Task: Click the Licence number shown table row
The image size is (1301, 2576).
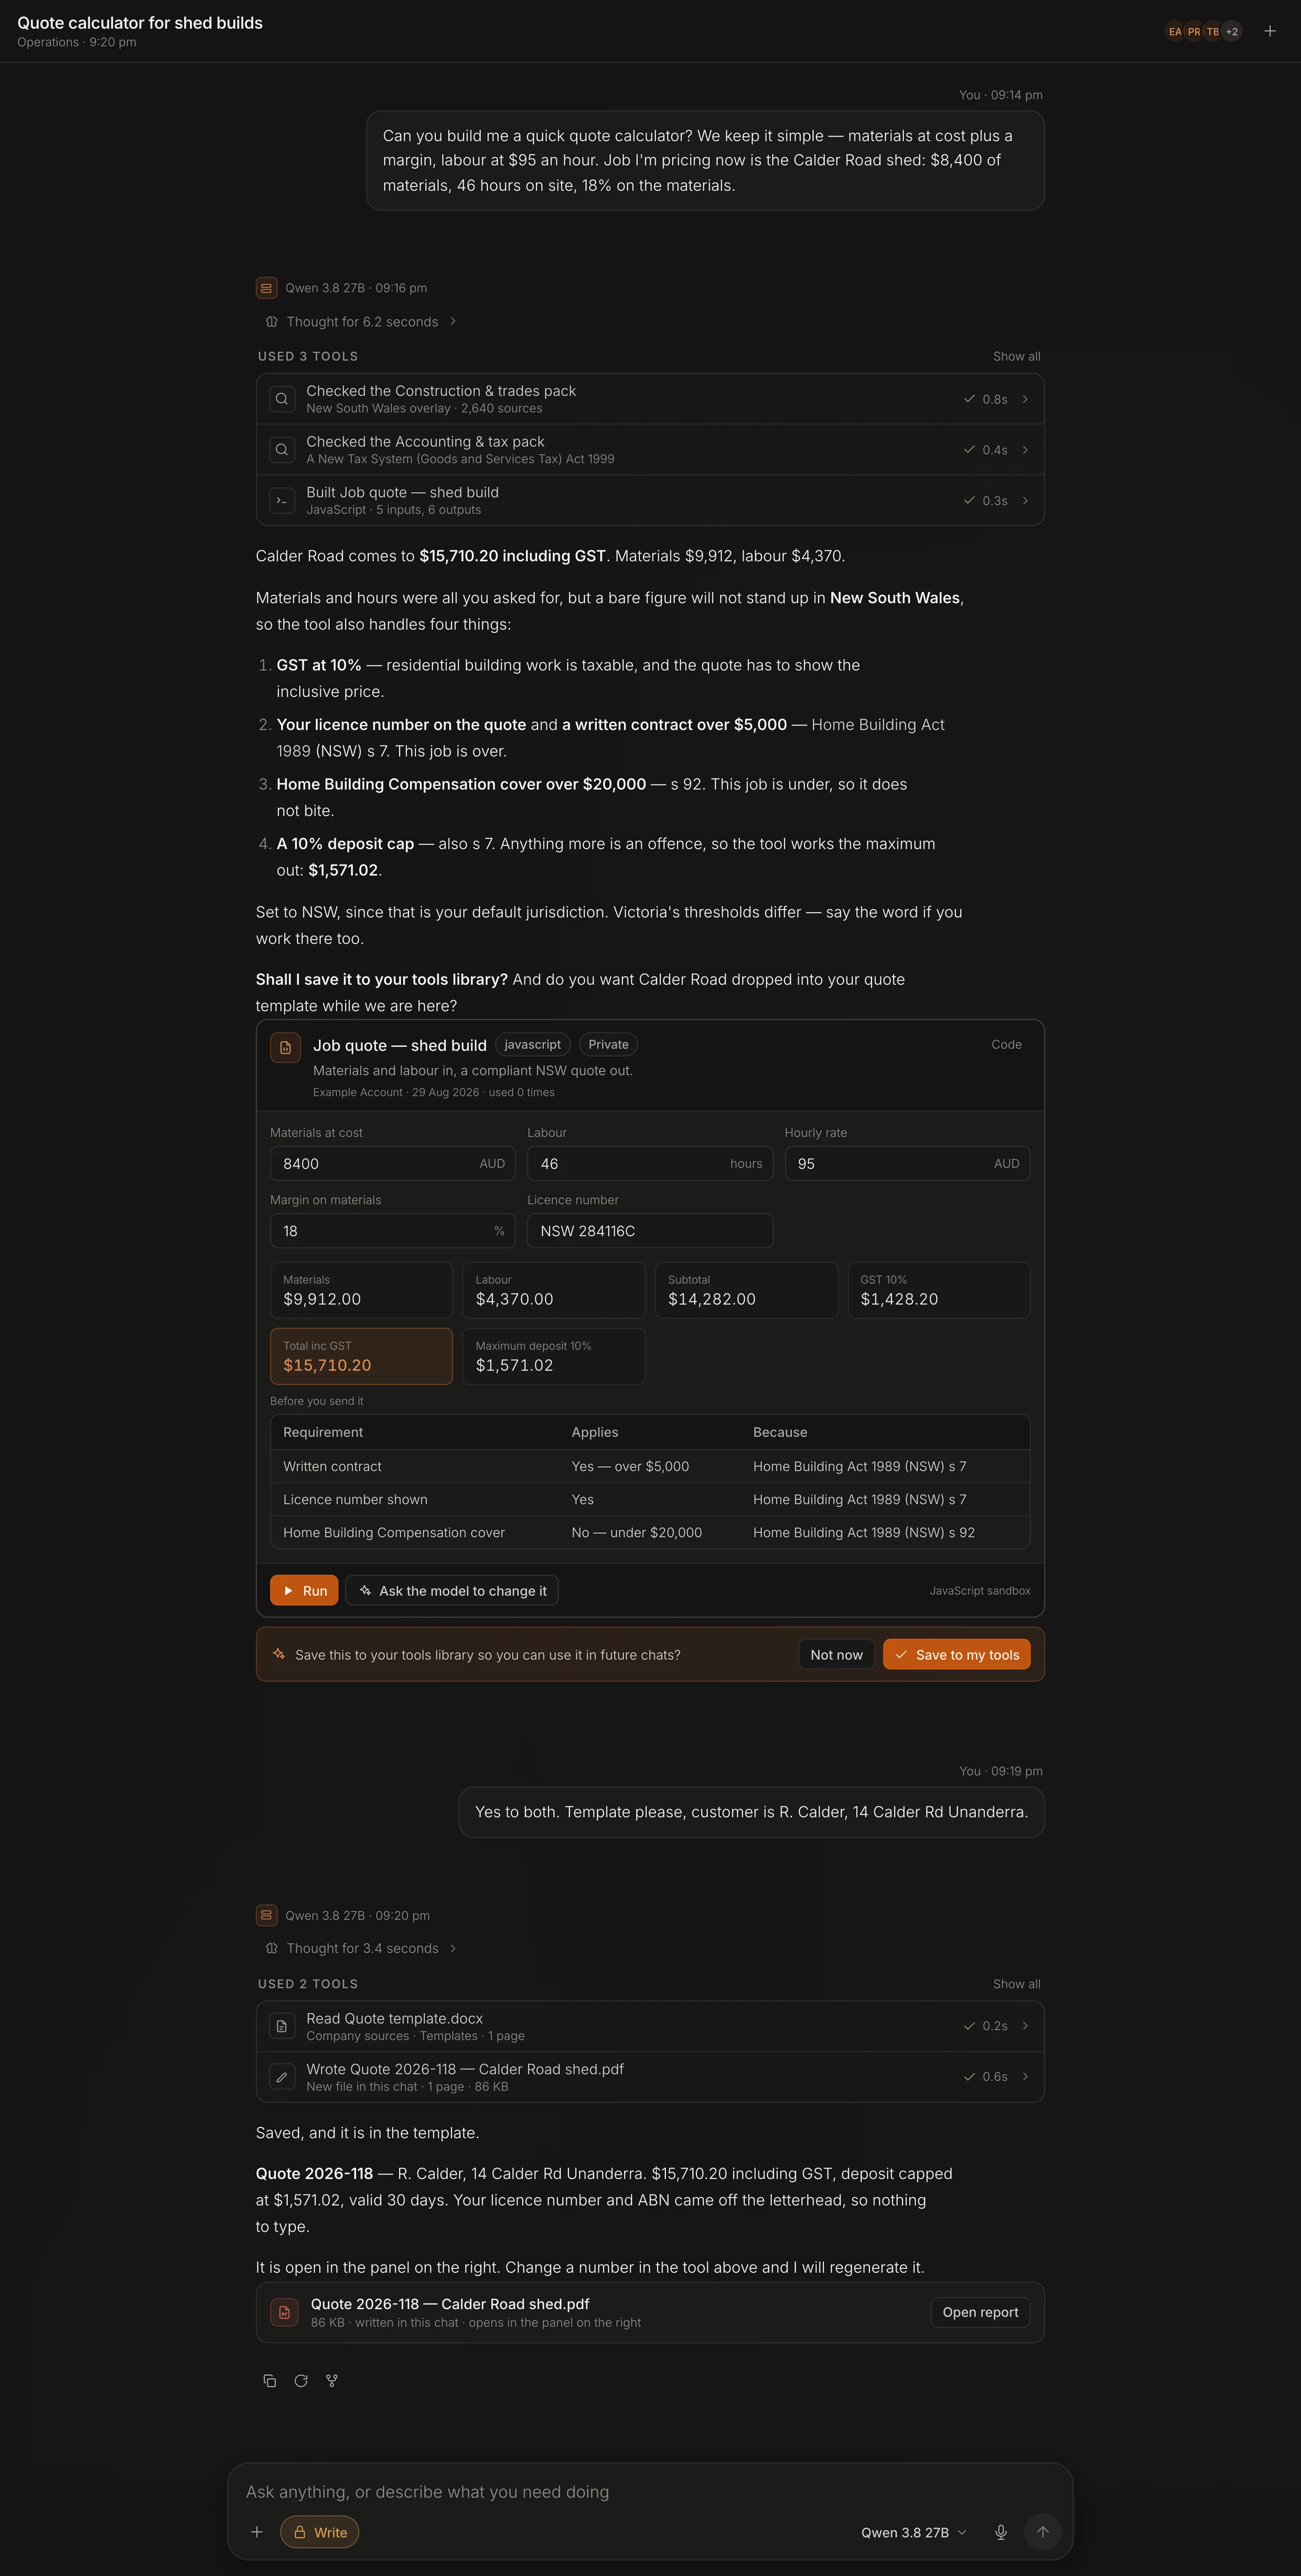Action: click(650, 1499)
